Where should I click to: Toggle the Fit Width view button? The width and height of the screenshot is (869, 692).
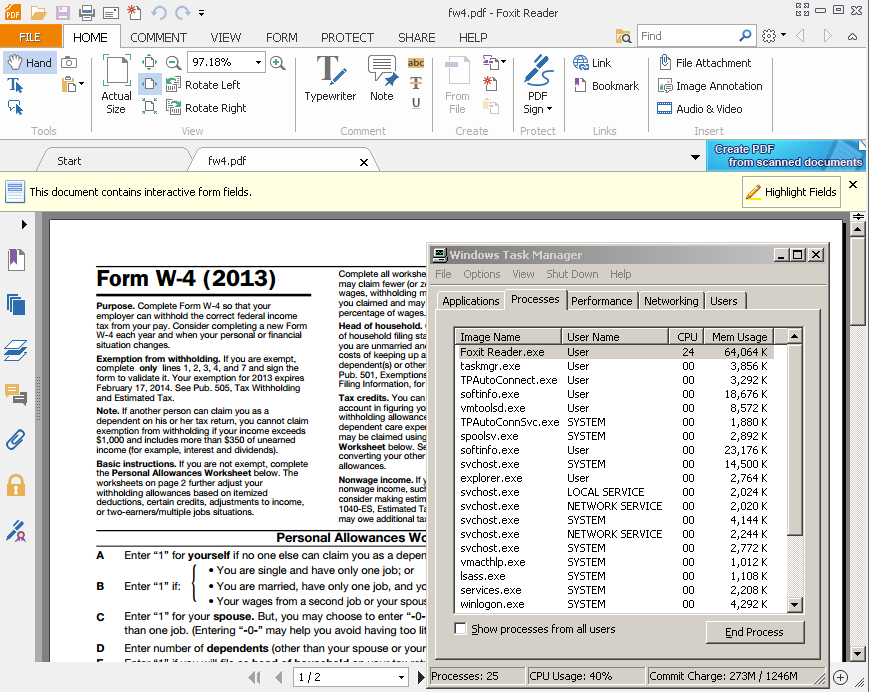(x=150, y=84)
